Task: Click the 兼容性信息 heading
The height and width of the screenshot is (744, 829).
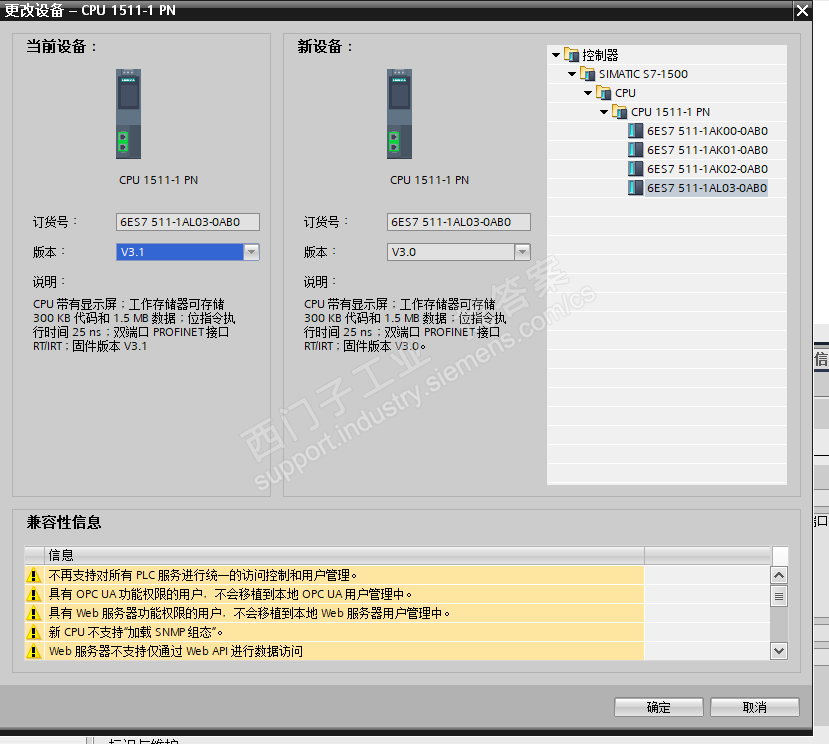Action: [64, 522]
